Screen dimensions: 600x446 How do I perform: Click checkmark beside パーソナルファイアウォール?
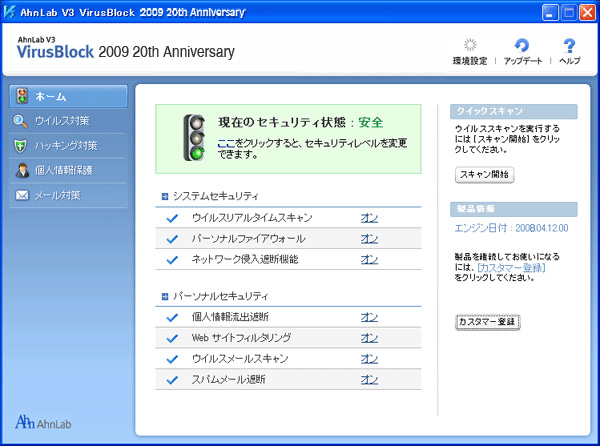pos(172,239)
